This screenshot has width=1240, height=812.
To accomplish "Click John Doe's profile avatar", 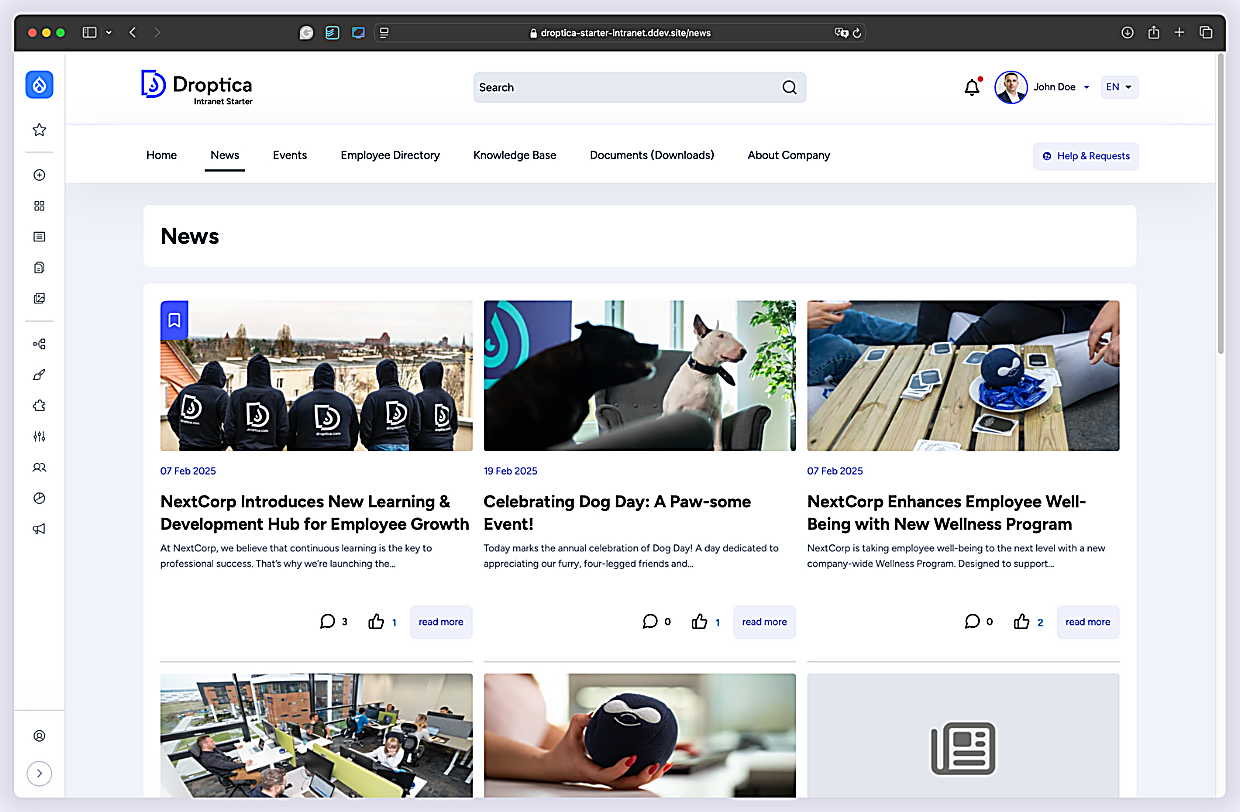I will pyautogui.click(x=1011, y=87).
